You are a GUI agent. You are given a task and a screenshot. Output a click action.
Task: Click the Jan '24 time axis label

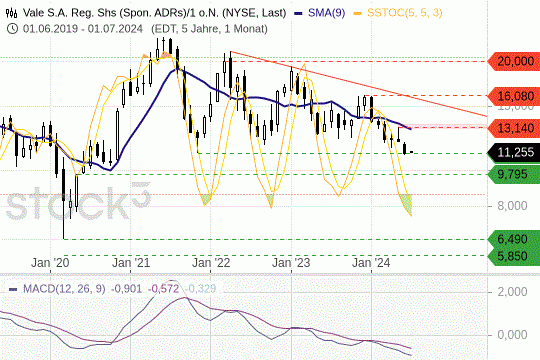tap(371, 263)
